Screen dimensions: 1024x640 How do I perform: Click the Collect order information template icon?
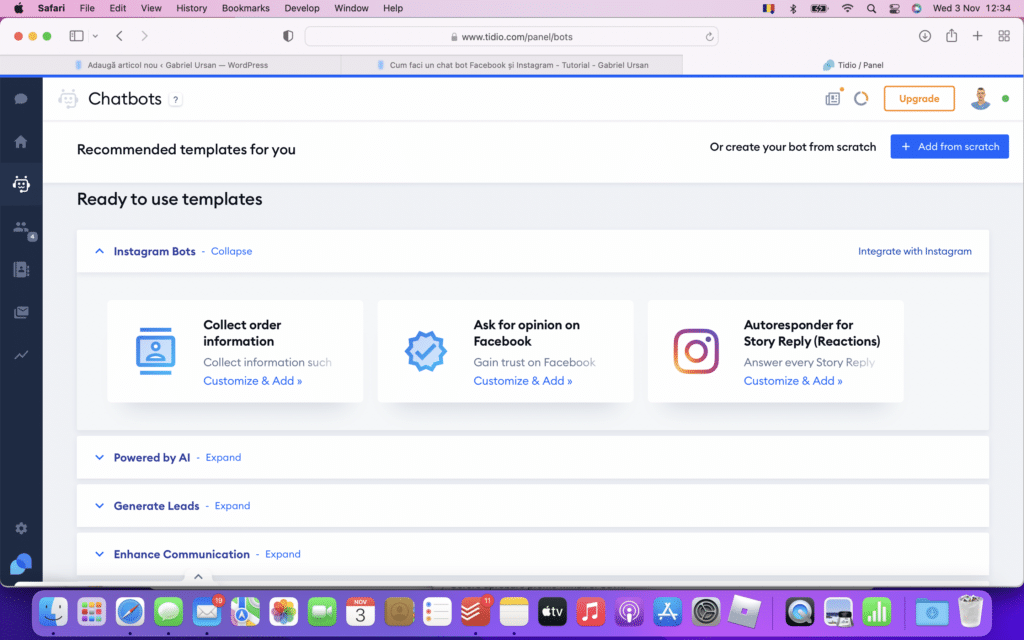click(x=155, y=351)
